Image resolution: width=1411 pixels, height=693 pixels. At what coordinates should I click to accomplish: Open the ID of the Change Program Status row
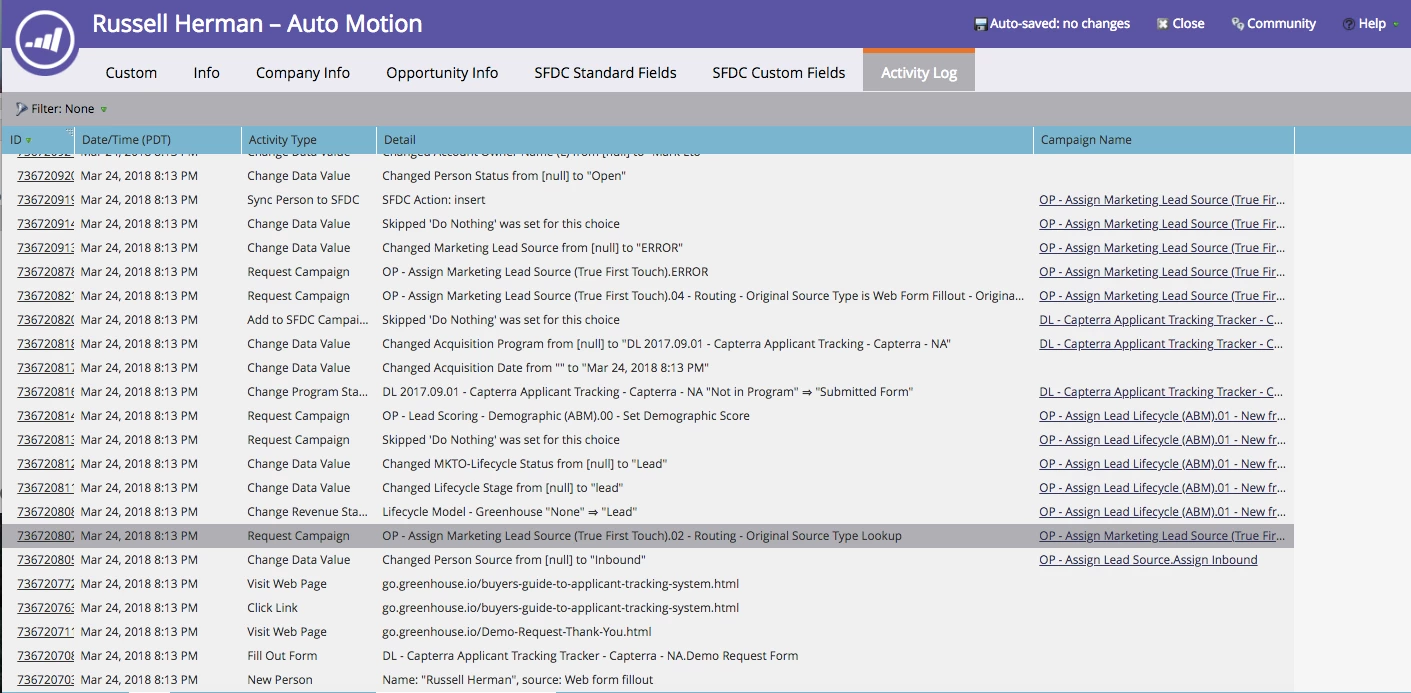tap(45, 392)
